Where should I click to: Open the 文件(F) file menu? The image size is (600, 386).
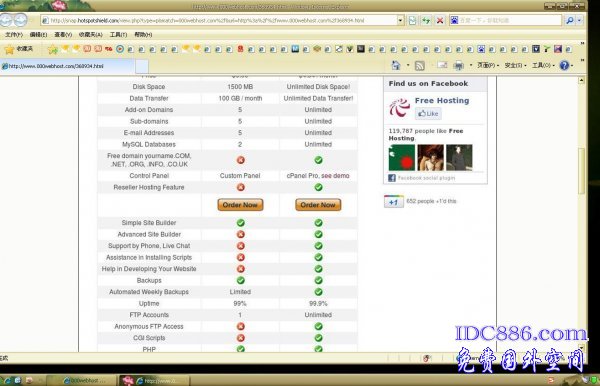point(14,34)
